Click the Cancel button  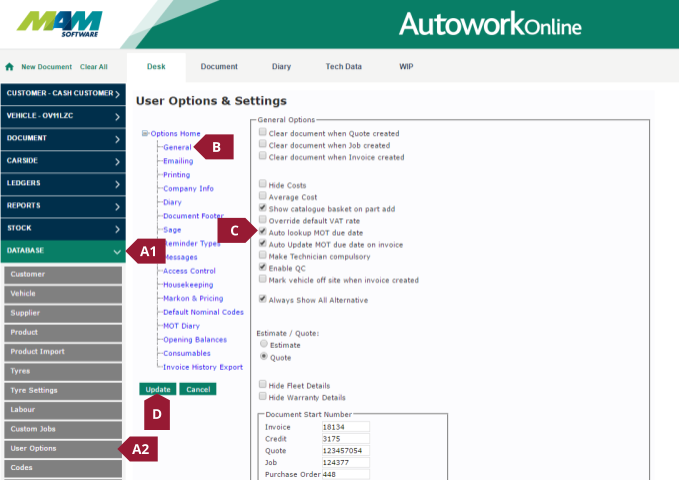[x=198, y=389]
